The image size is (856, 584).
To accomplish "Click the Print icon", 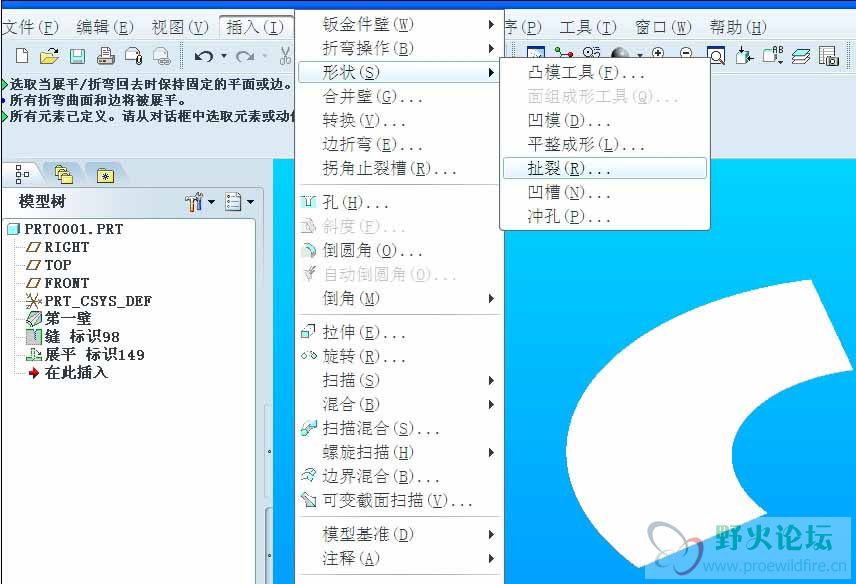I will pos(105,57).
